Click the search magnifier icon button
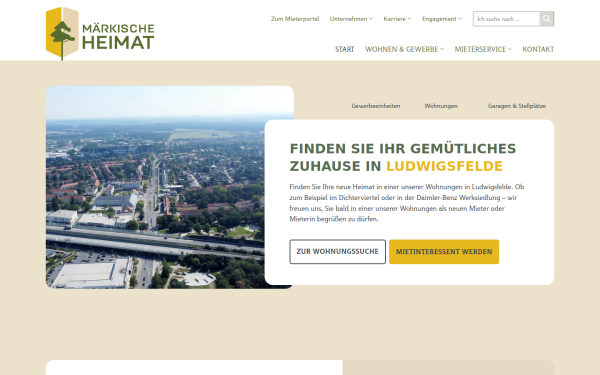This screenshot has height=375, width=600. 546,19
